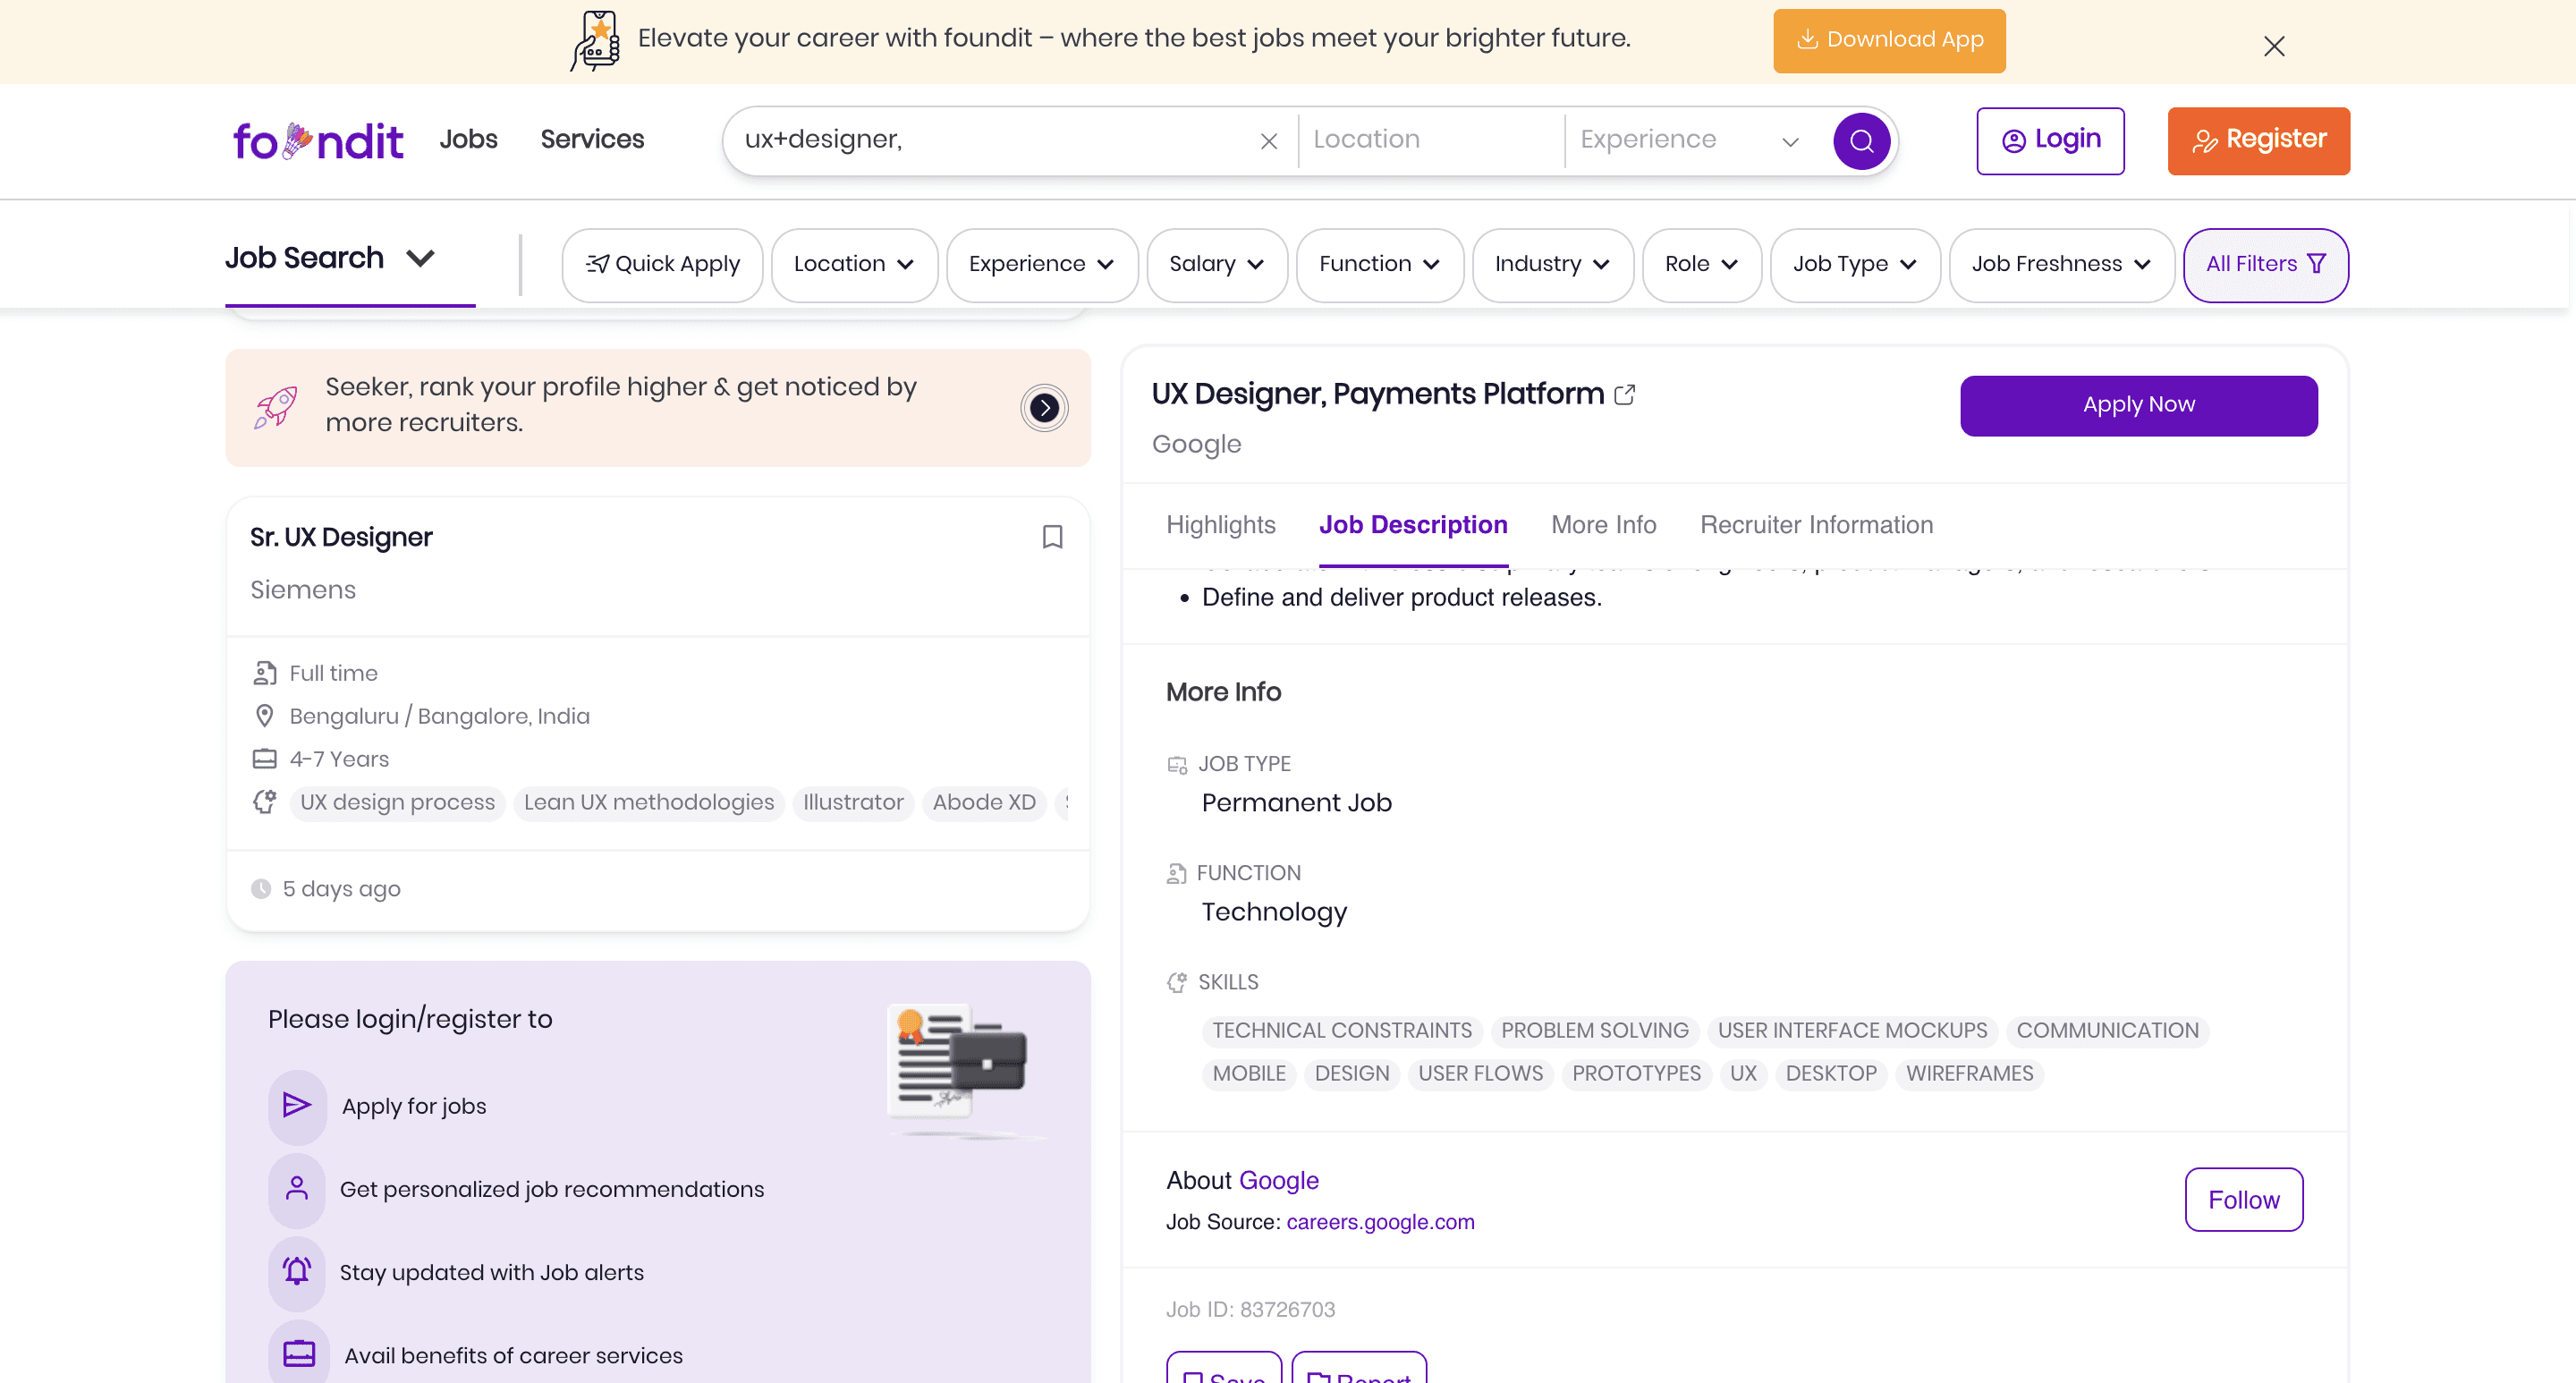Open All Filters panel
This screenshot has height=1383, width=2576.
point(2266,265)
